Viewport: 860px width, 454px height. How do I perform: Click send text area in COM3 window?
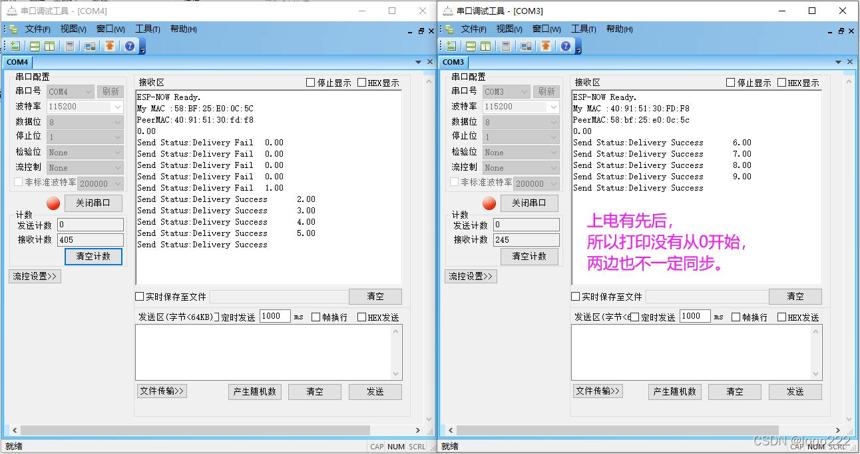click(697, 353)
